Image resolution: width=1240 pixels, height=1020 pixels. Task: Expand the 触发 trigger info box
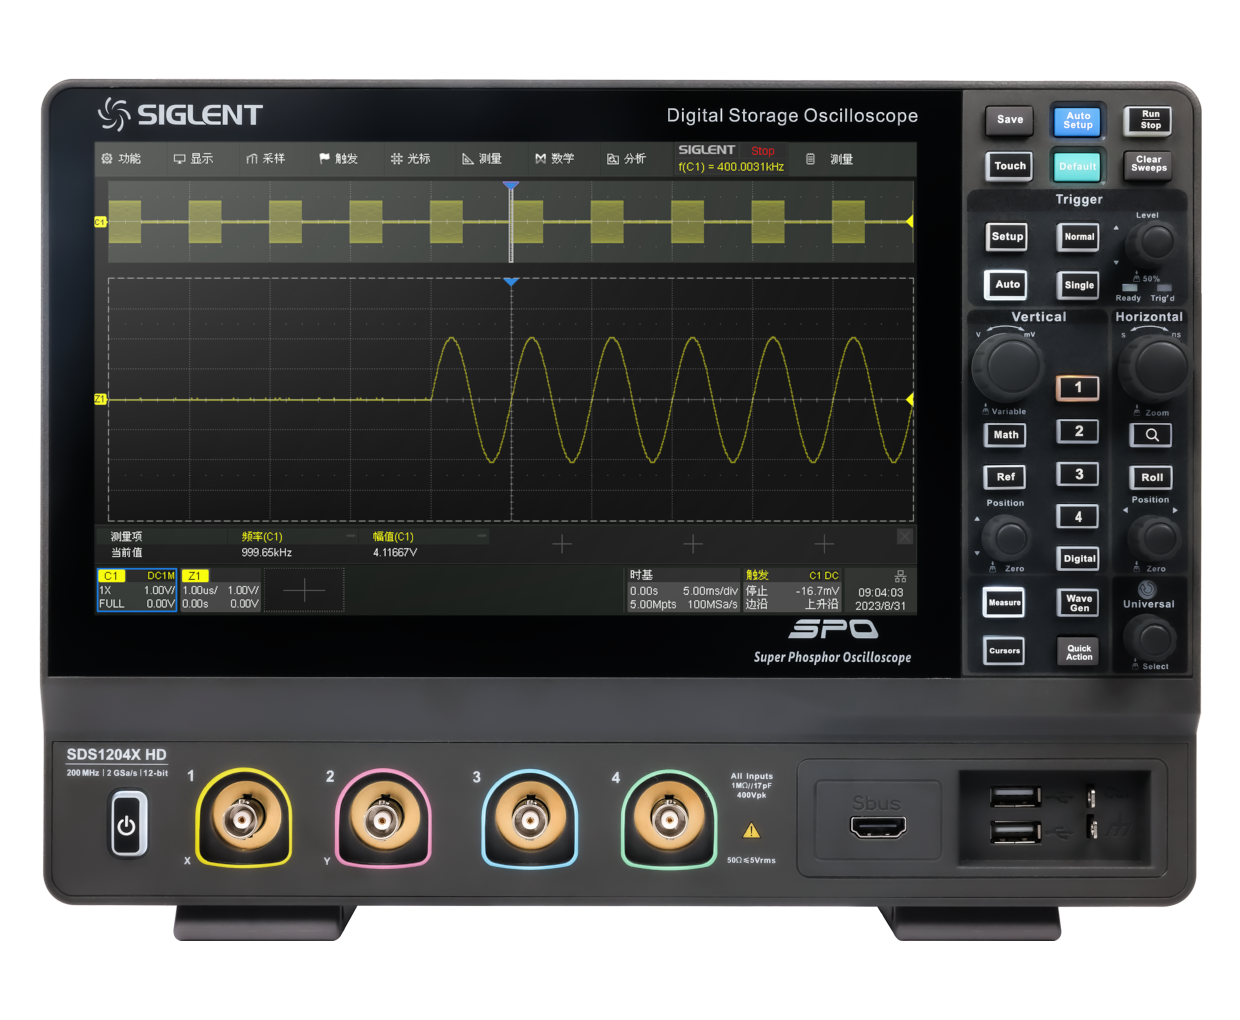point(792,590)
